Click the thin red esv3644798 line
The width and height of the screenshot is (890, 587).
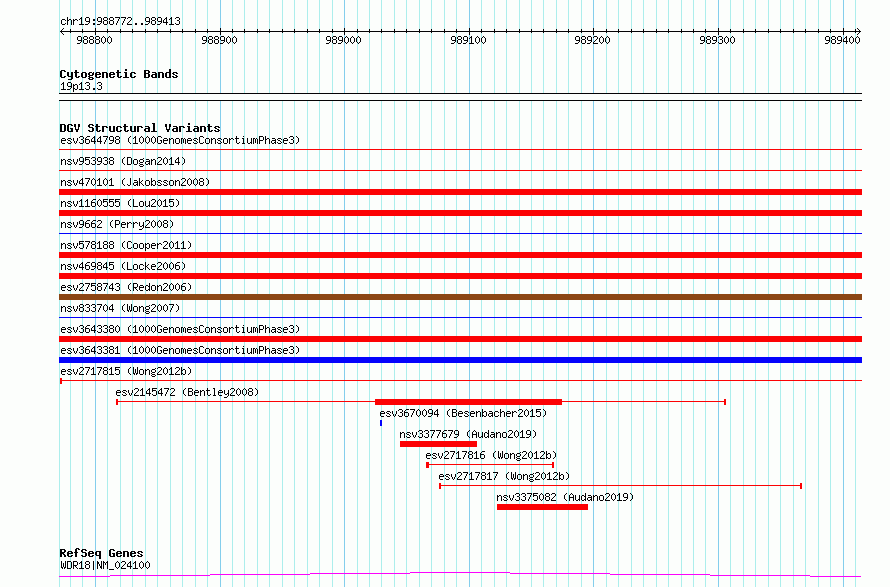point(460,149)
